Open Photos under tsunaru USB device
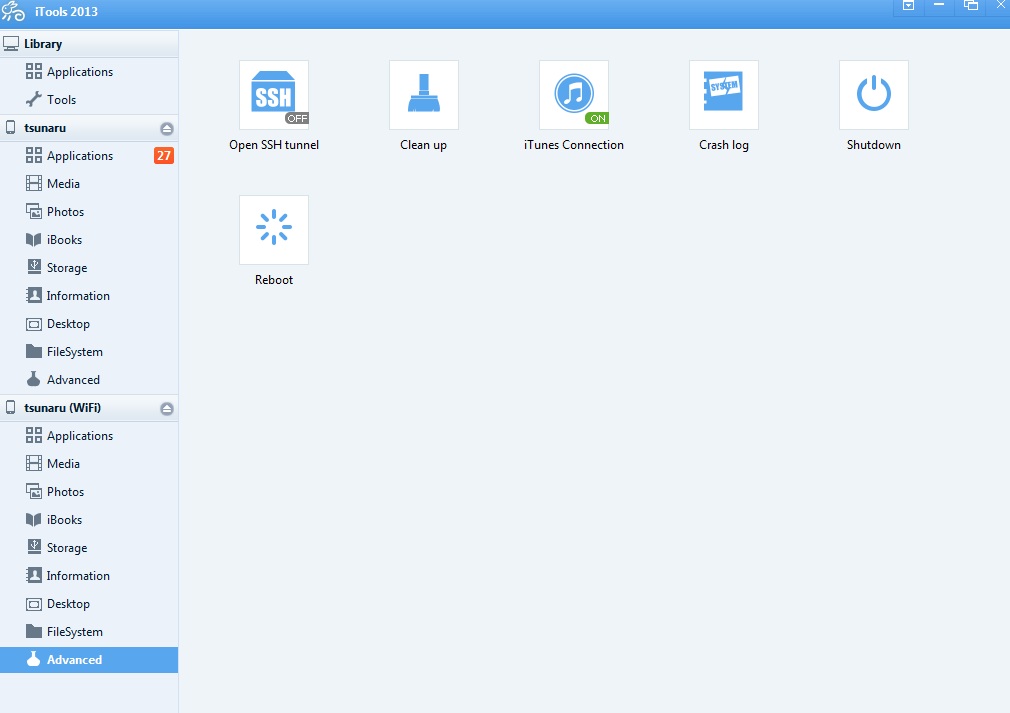Viewport: 1010px width, 713px height. 89,212
